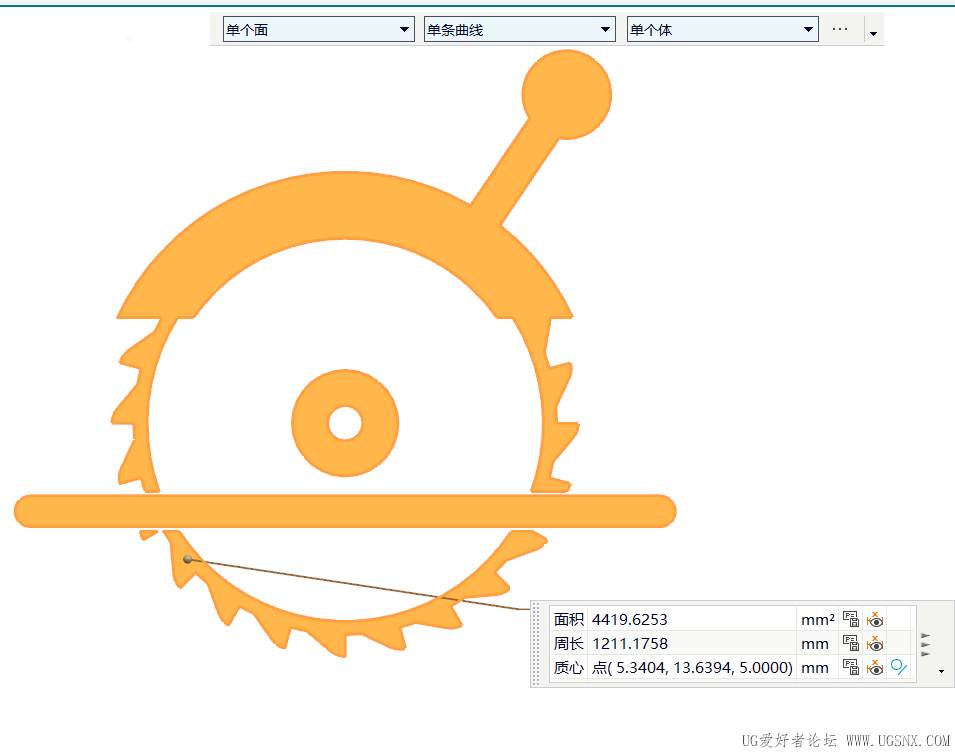Expand the selection bar overflow arrow
955x753 pixels.
(x=873, y=34)
